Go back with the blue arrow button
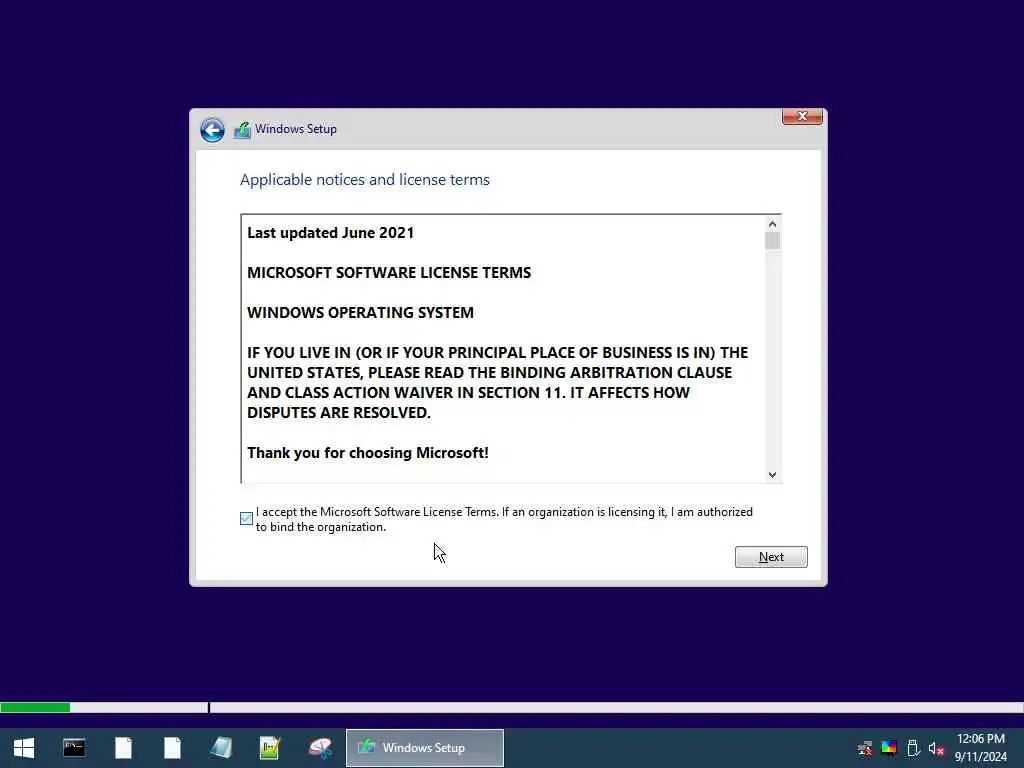1024x768 pixels. (212, 130)
